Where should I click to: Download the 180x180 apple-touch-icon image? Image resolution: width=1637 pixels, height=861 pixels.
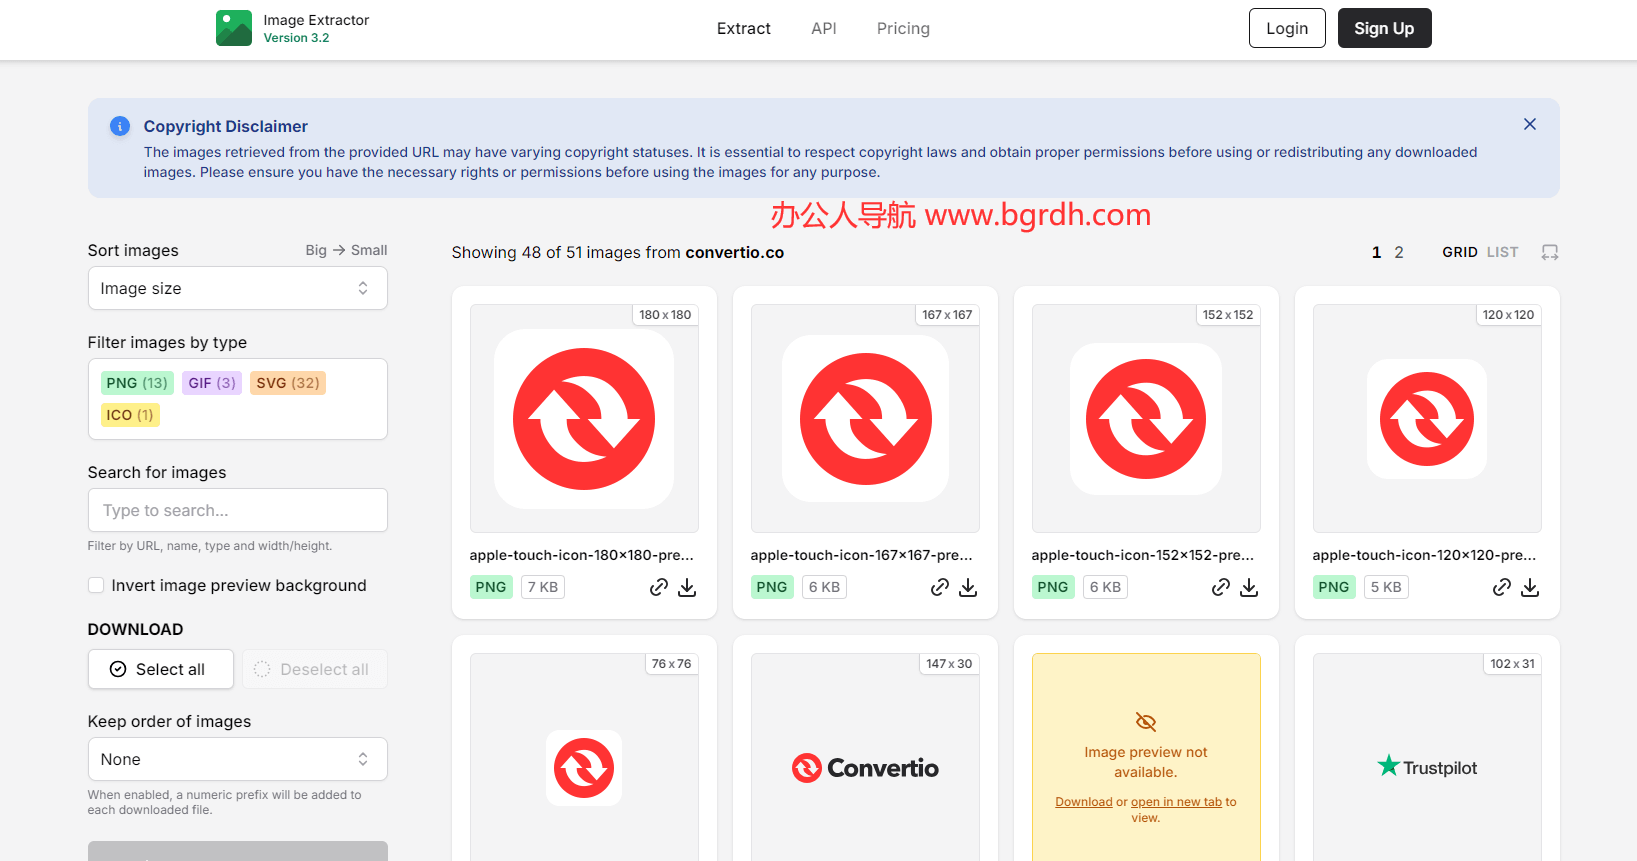pos(687,587)
